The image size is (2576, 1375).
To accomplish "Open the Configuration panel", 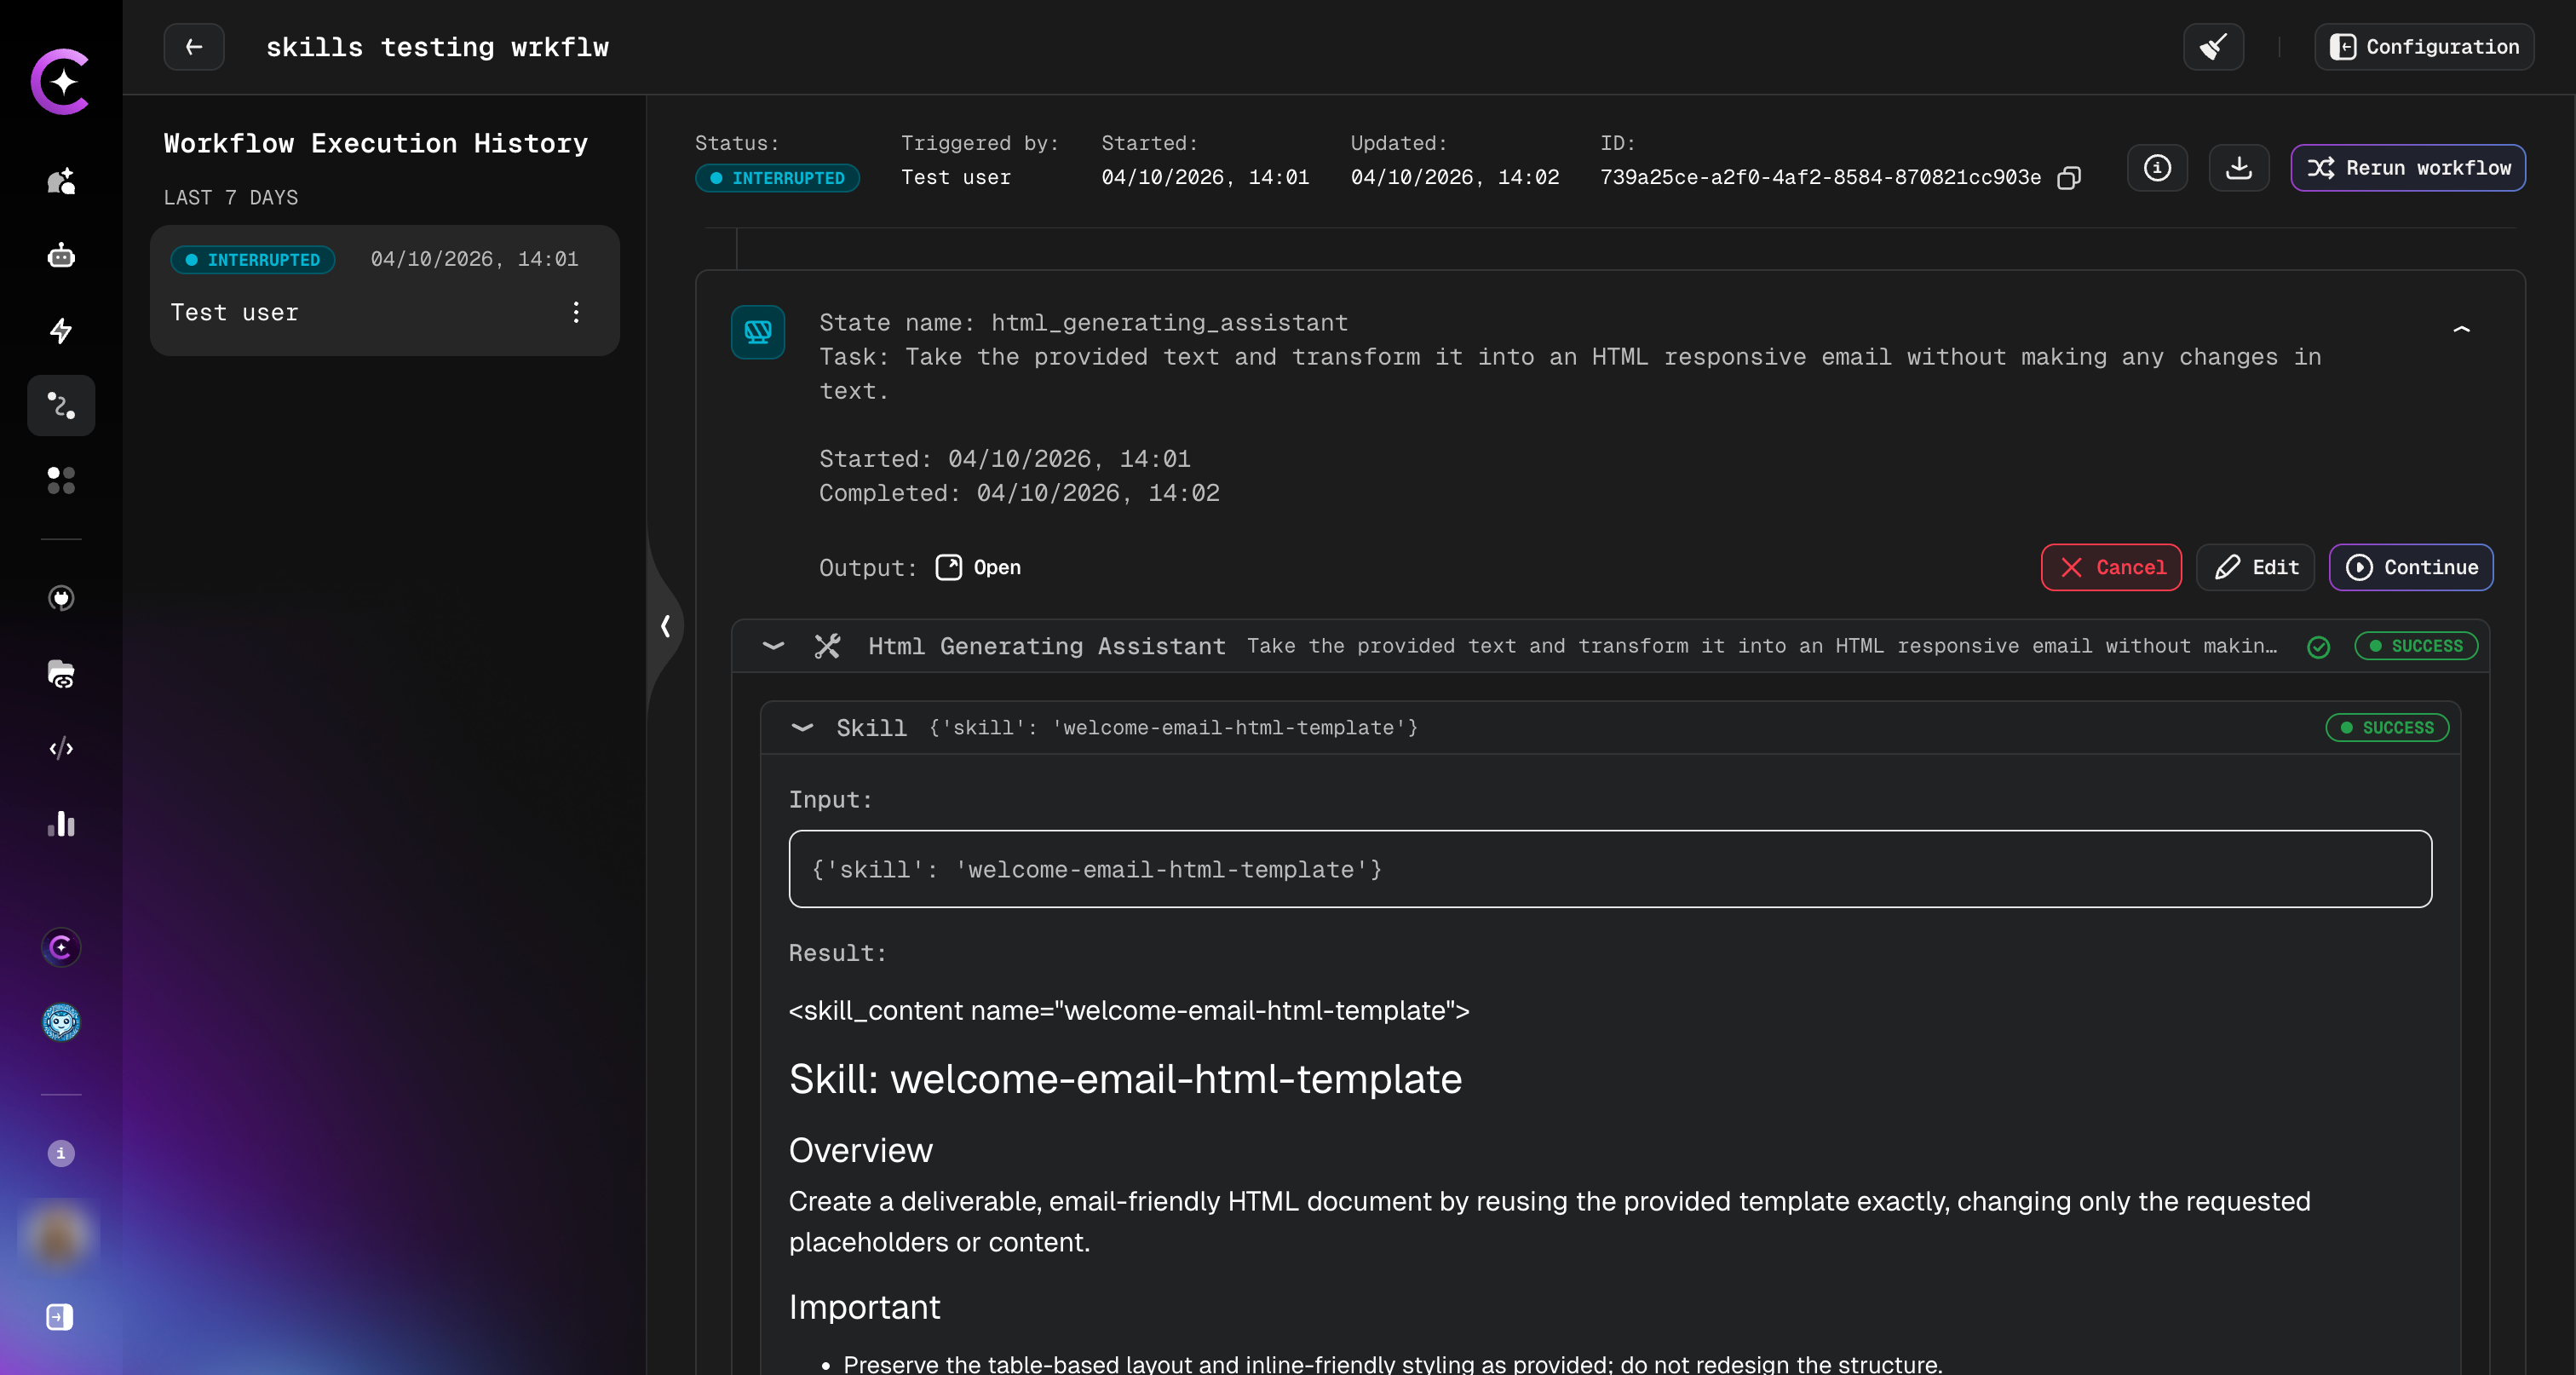I will pos(2424,47).
